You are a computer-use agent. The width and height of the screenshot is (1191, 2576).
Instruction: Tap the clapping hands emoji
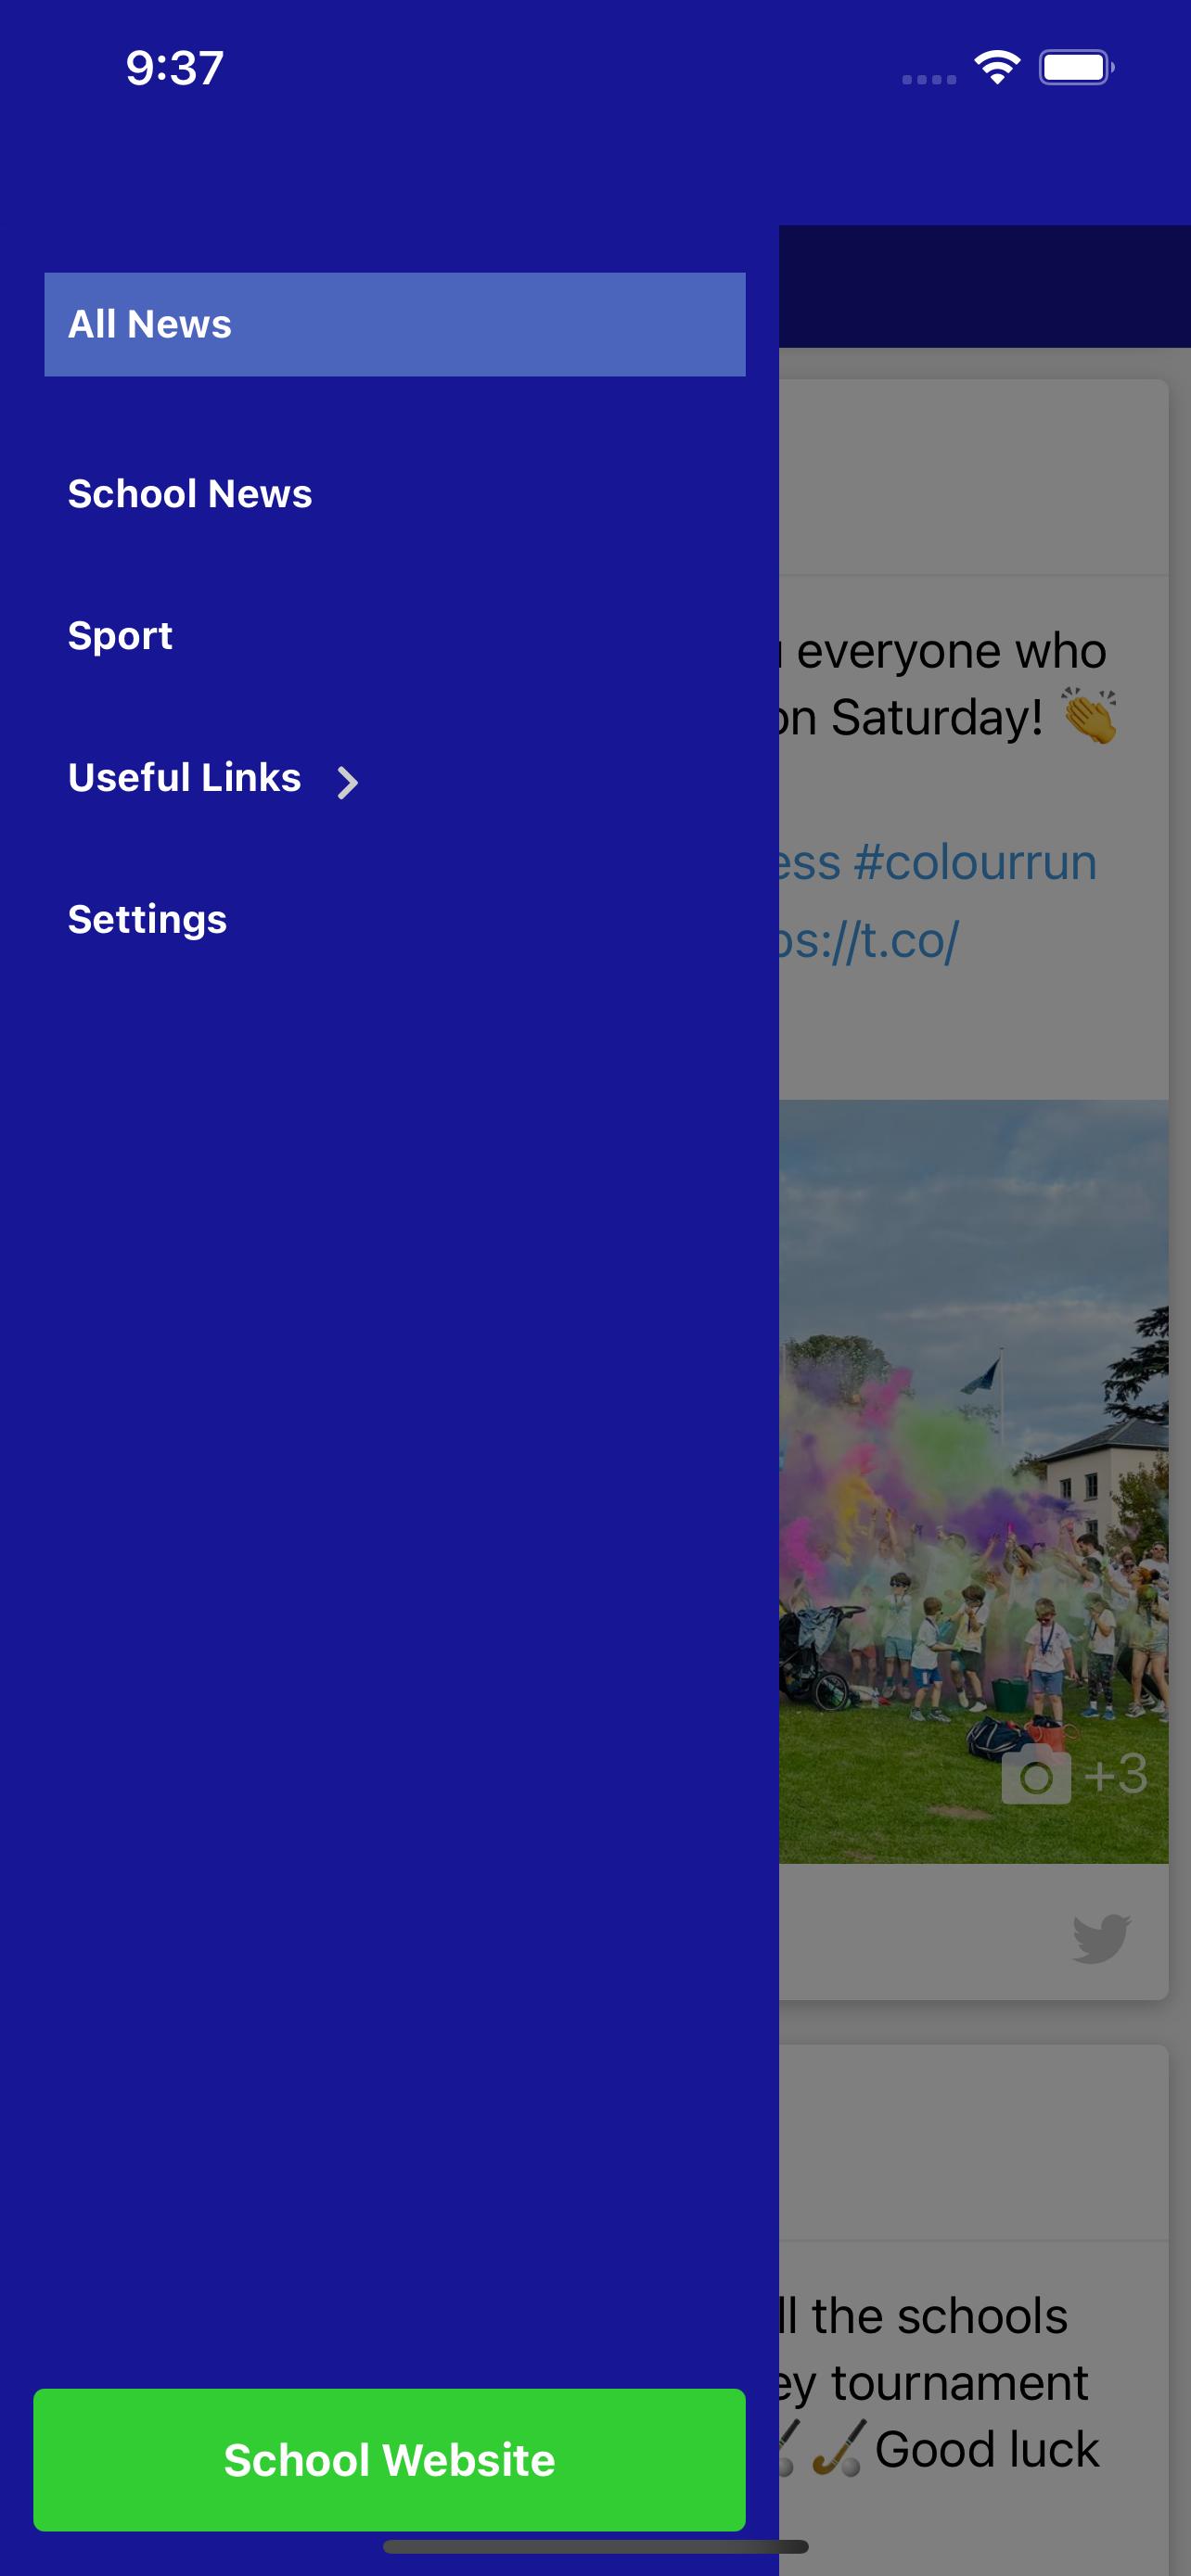(x=1089, y=716)
